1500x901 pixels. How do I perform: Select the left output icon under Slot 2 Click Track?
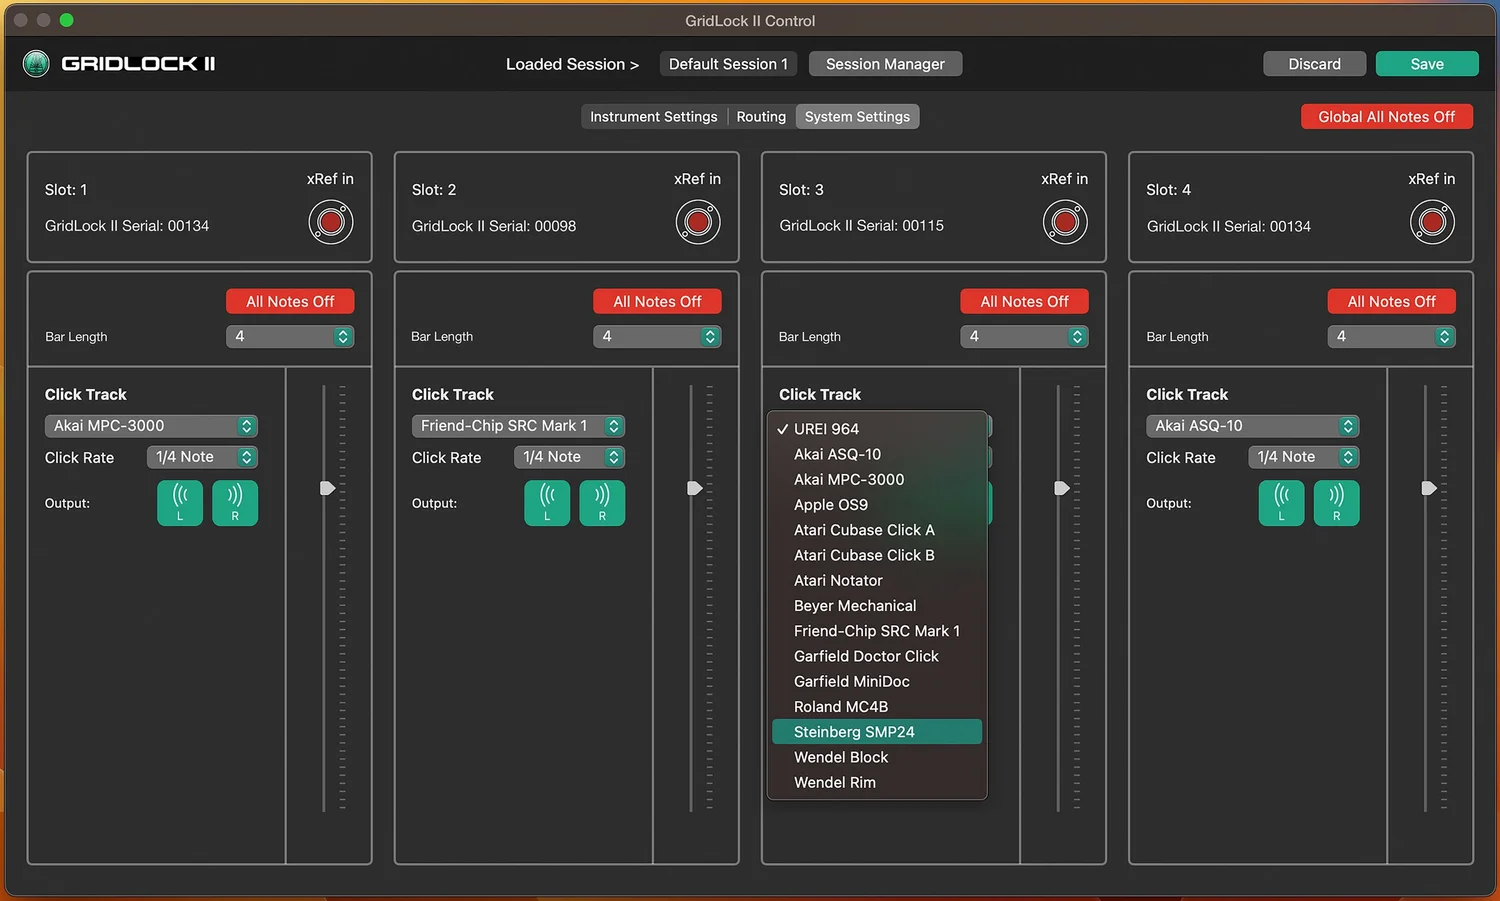tap(547, 503)
